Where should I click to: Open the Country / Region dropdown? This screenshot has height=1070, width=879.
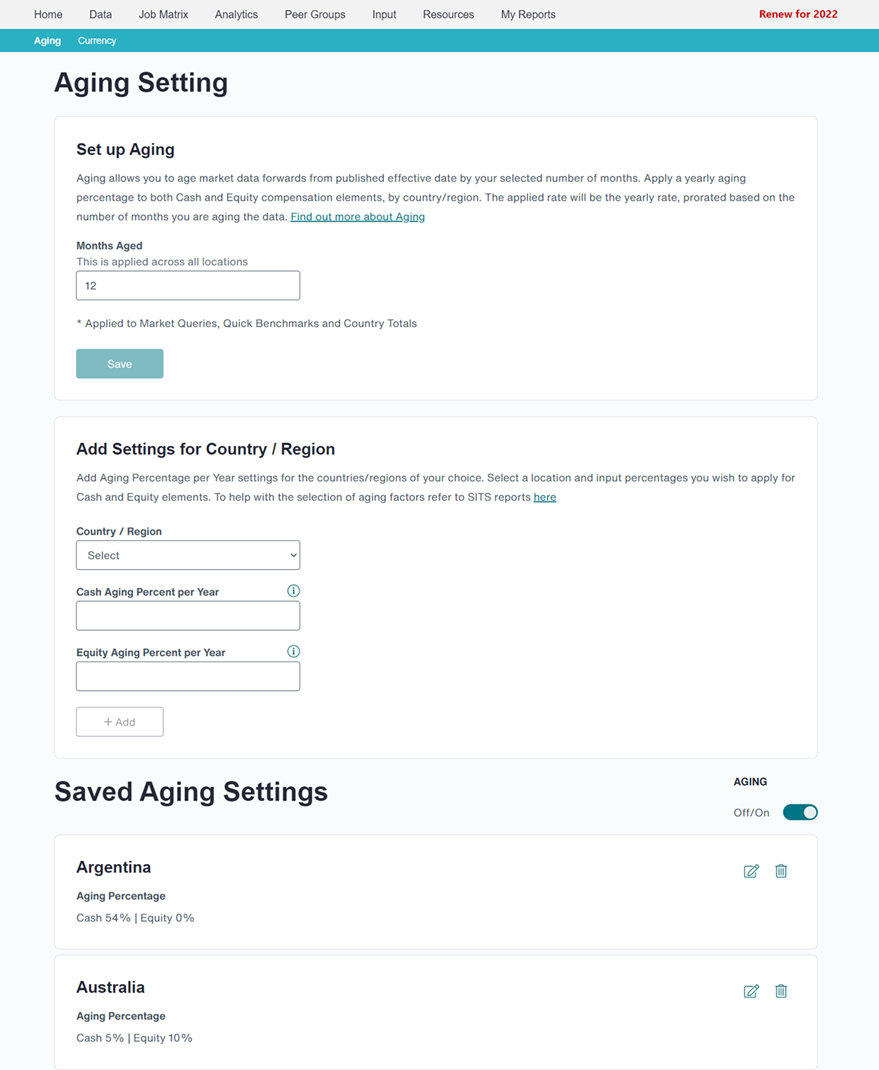188,555
